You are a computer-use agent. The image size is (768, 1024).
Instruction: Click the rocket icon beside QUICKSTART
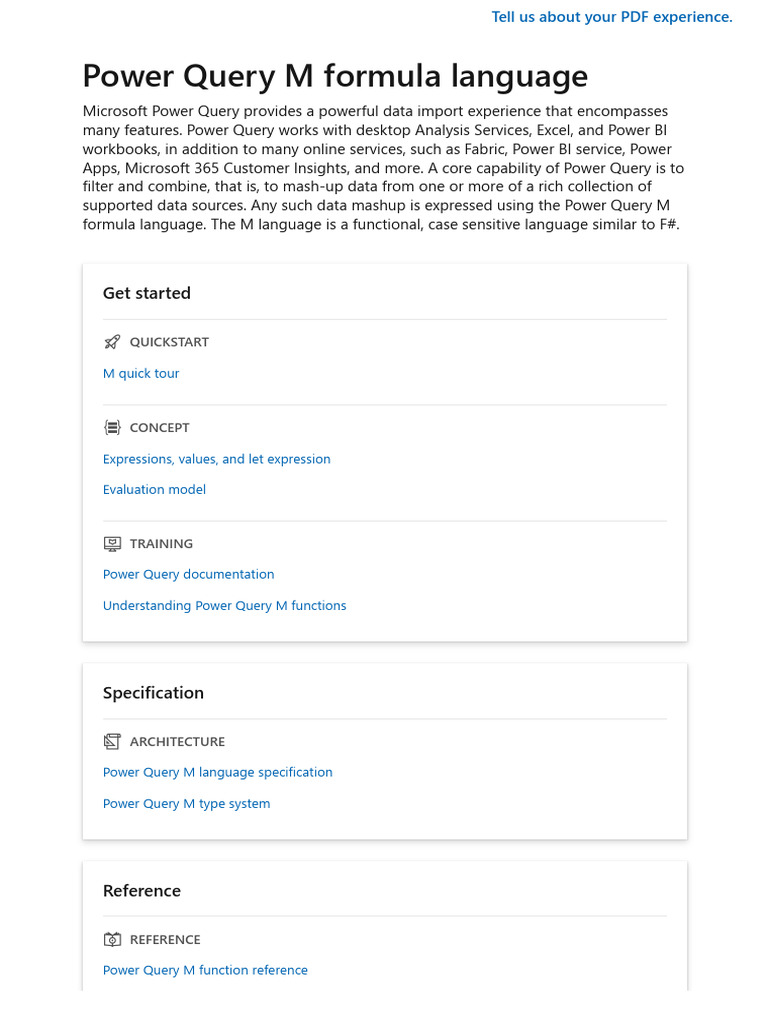point(112,342)
